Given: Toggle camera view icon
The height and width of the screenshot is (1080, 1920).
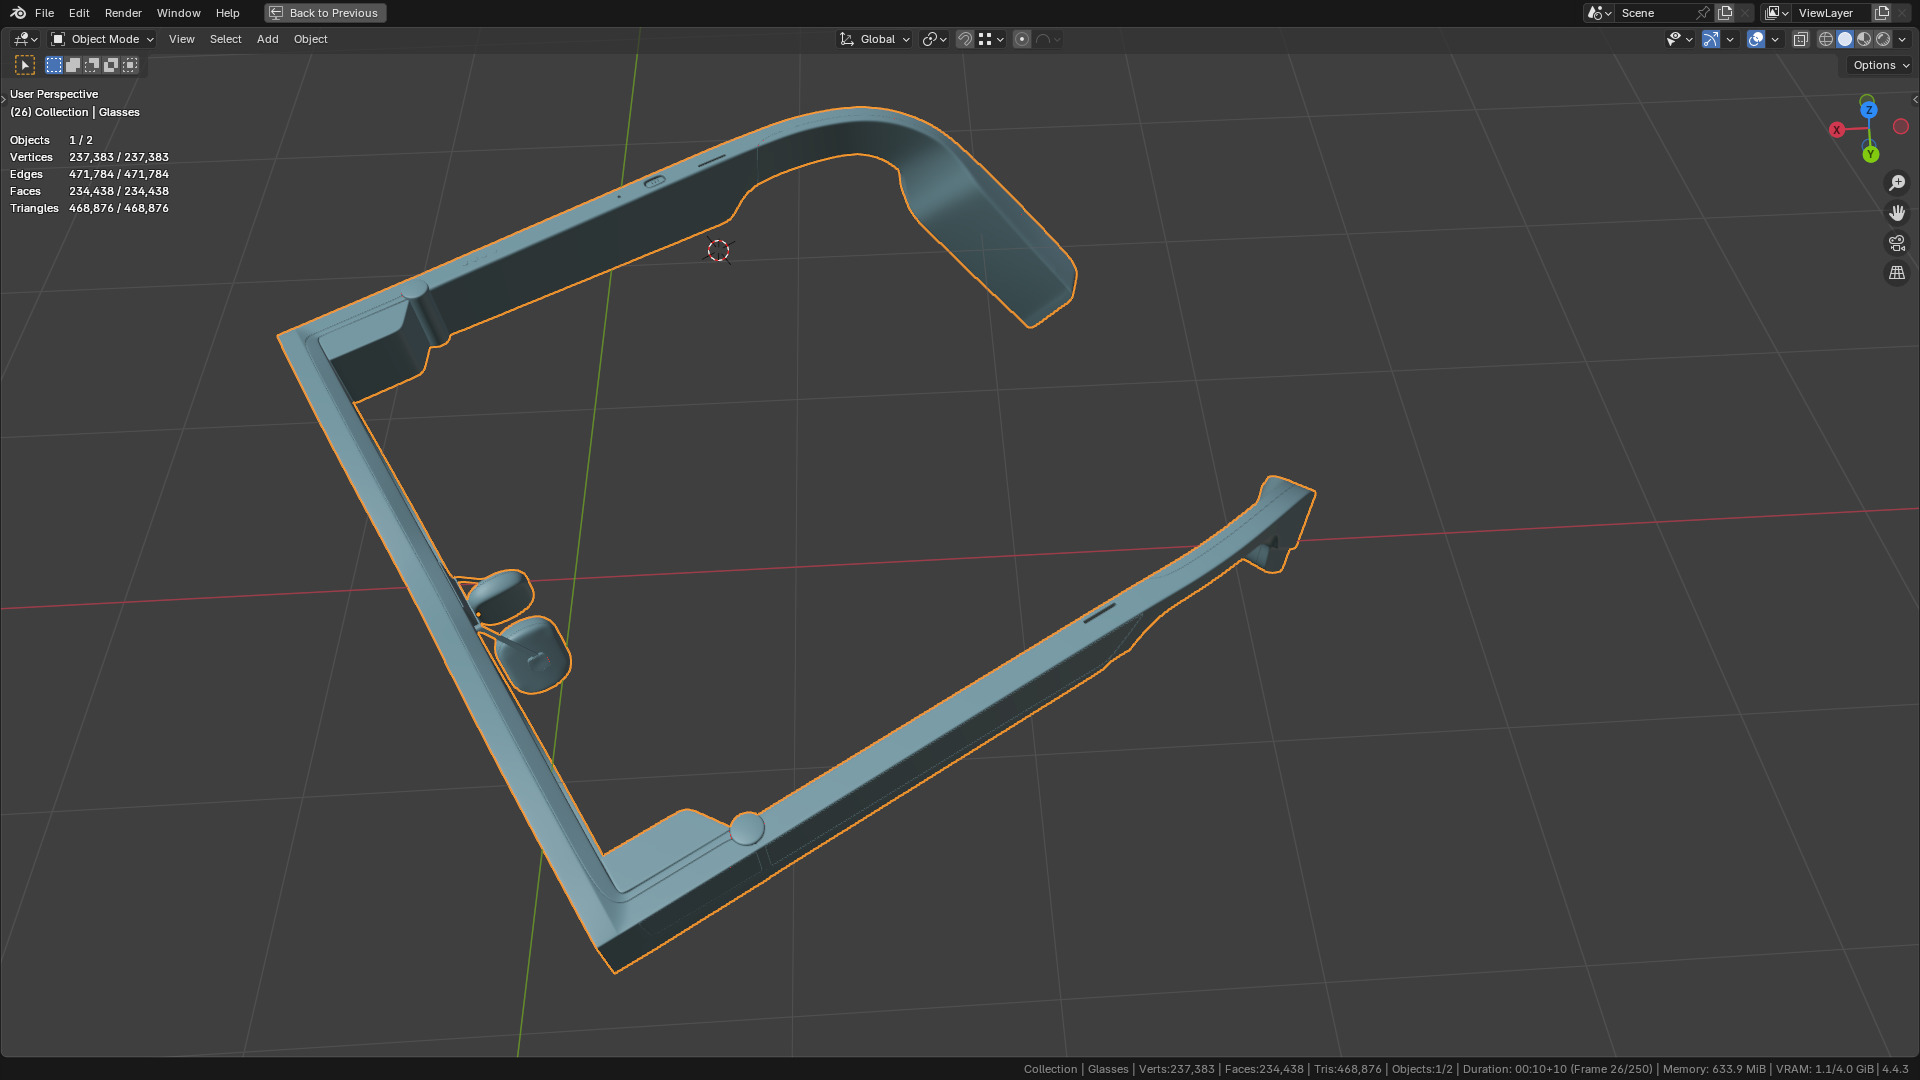Looking at the screenshot, I should coord(1896,243).
